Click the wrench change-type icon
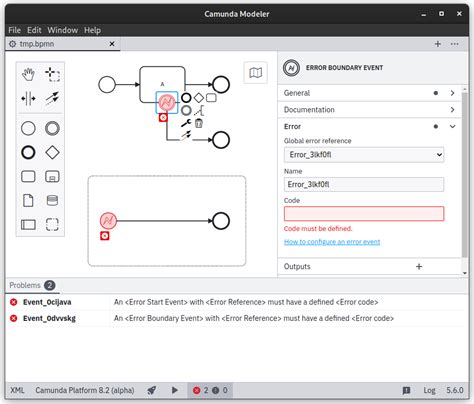 point(186,123)
